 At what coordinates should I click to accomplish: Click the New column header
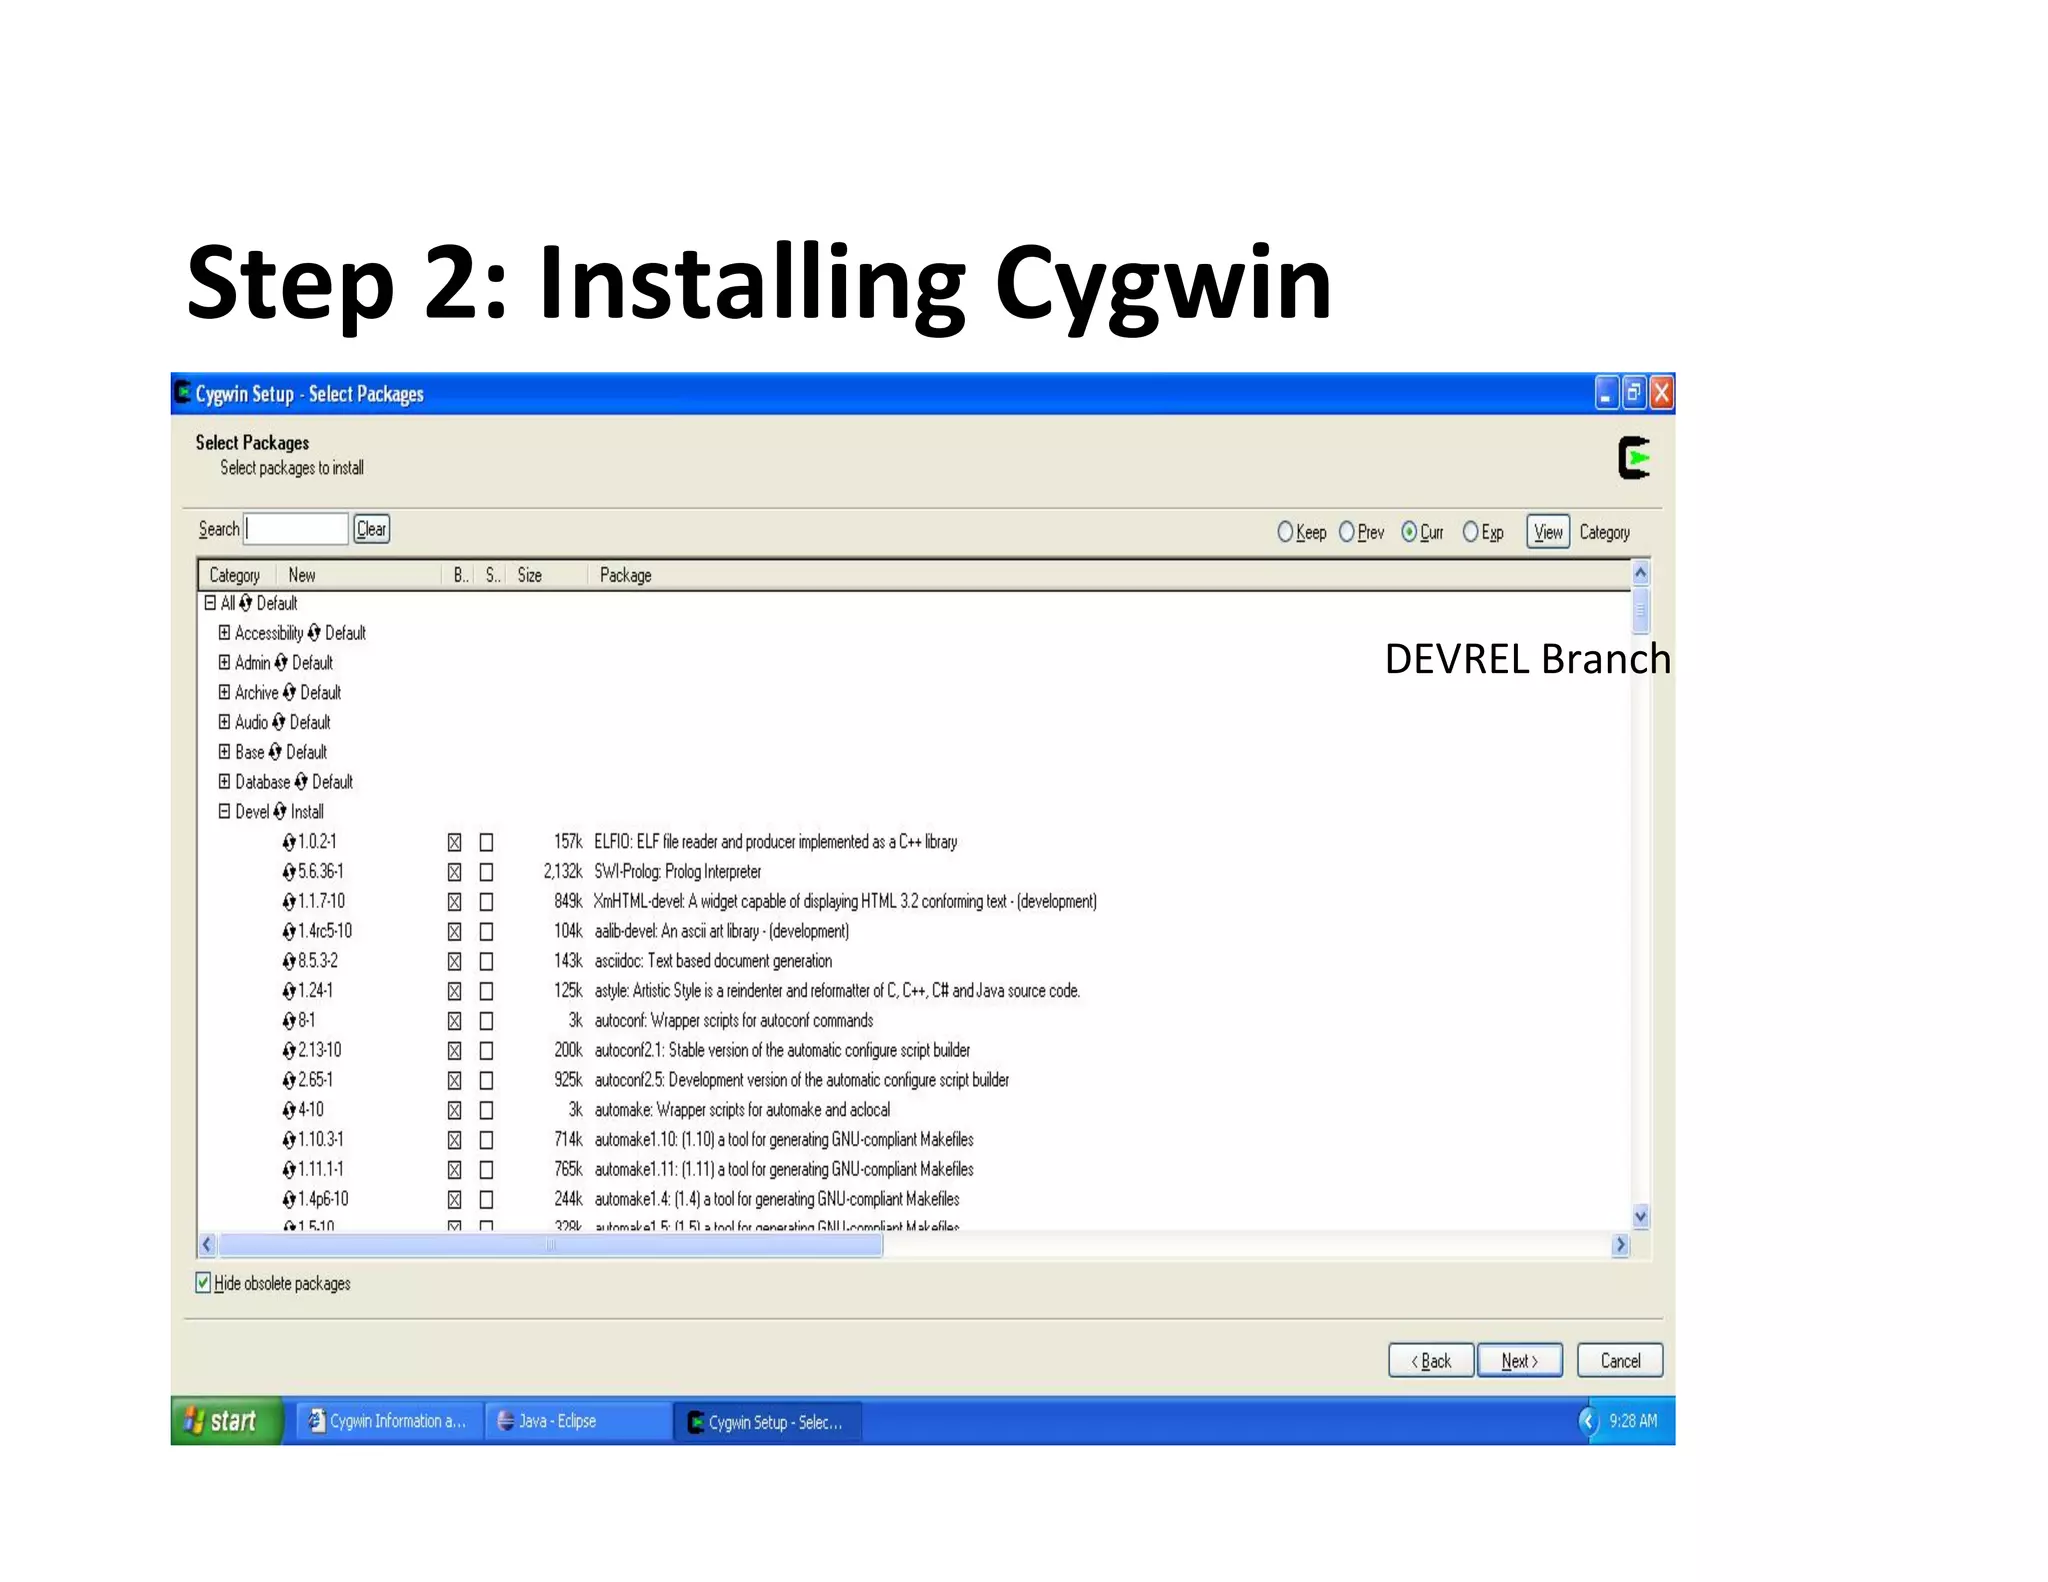[358, 575]
